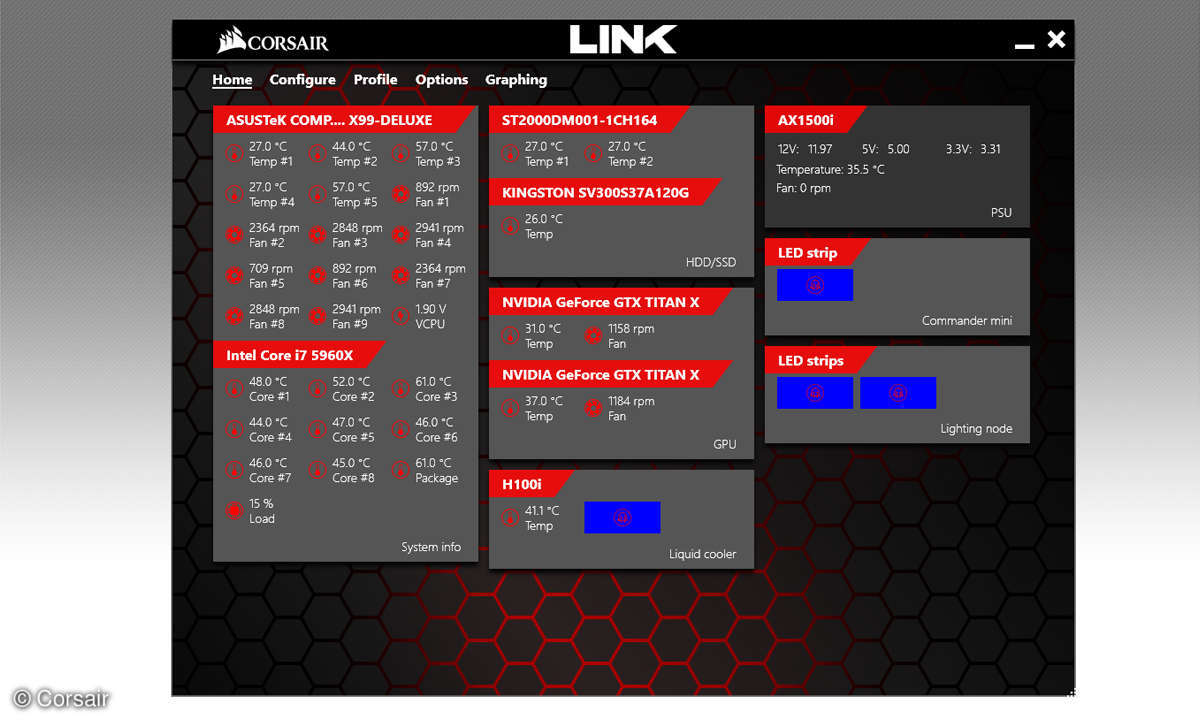
Task: Click the Fan #4 fan icon at 2941 rpm
Action: click(x=400, y=235)
